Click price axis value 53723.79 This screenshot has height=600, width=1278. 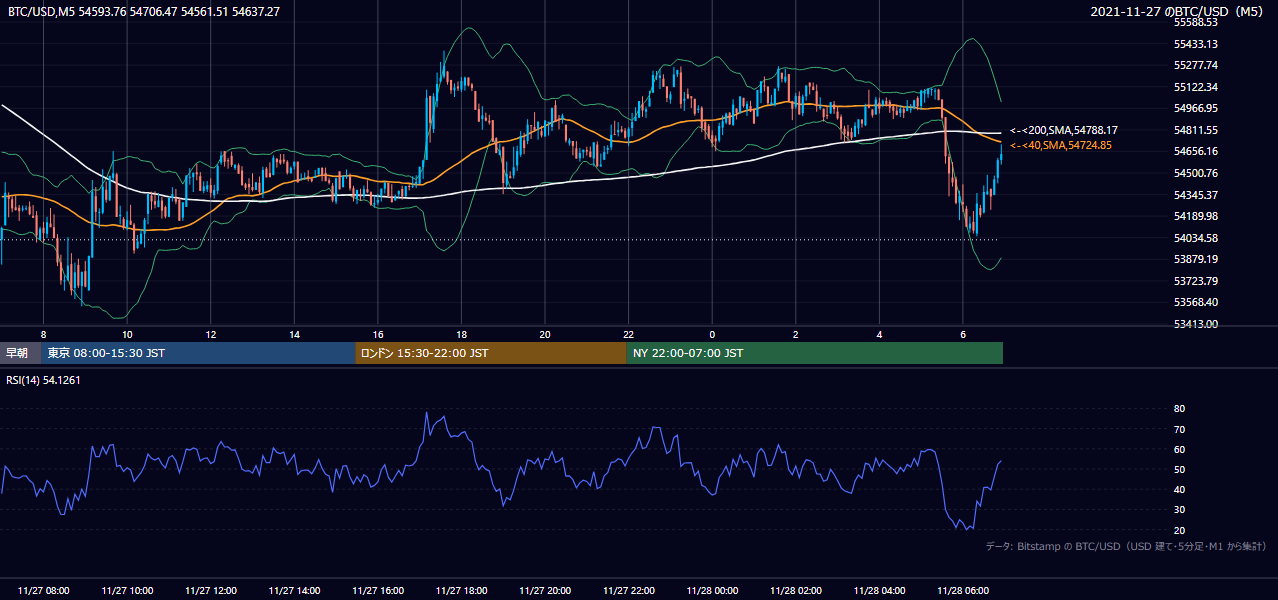(1196, 281)
